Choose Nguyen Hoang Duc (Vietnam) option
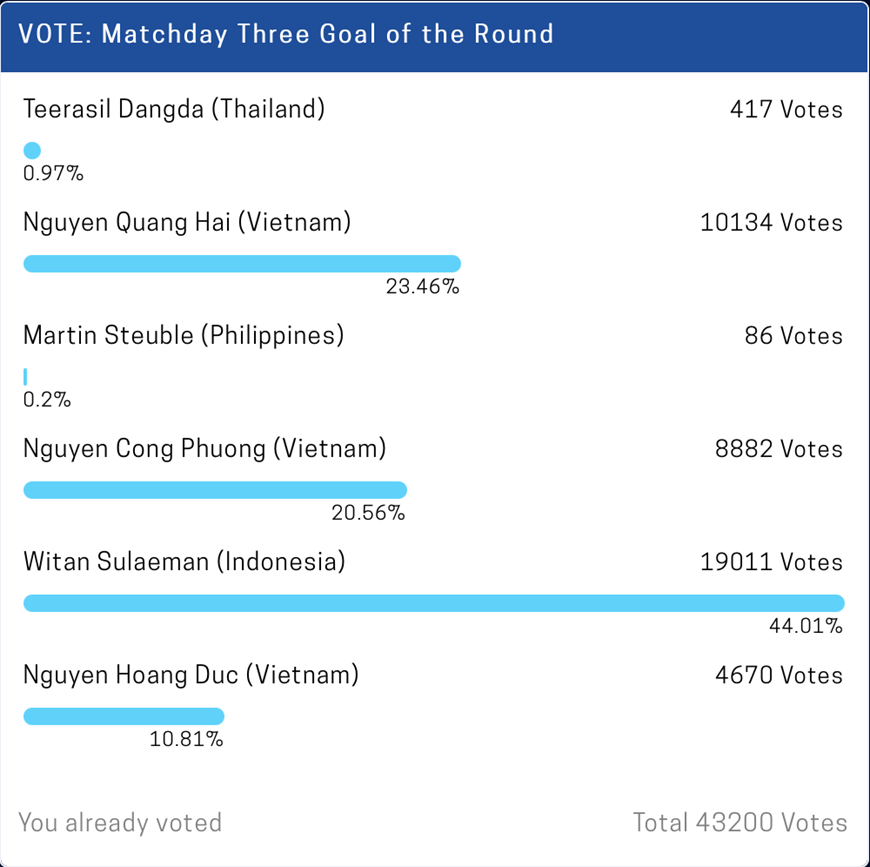 click(x=190, y=675)
